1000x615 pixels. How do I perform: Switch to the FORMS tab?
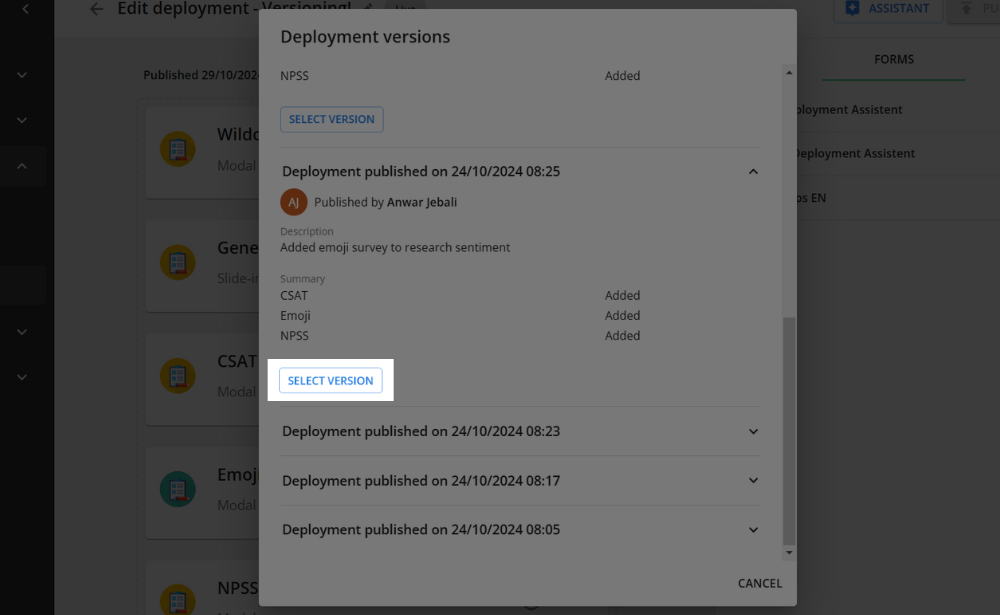[893, 60]
